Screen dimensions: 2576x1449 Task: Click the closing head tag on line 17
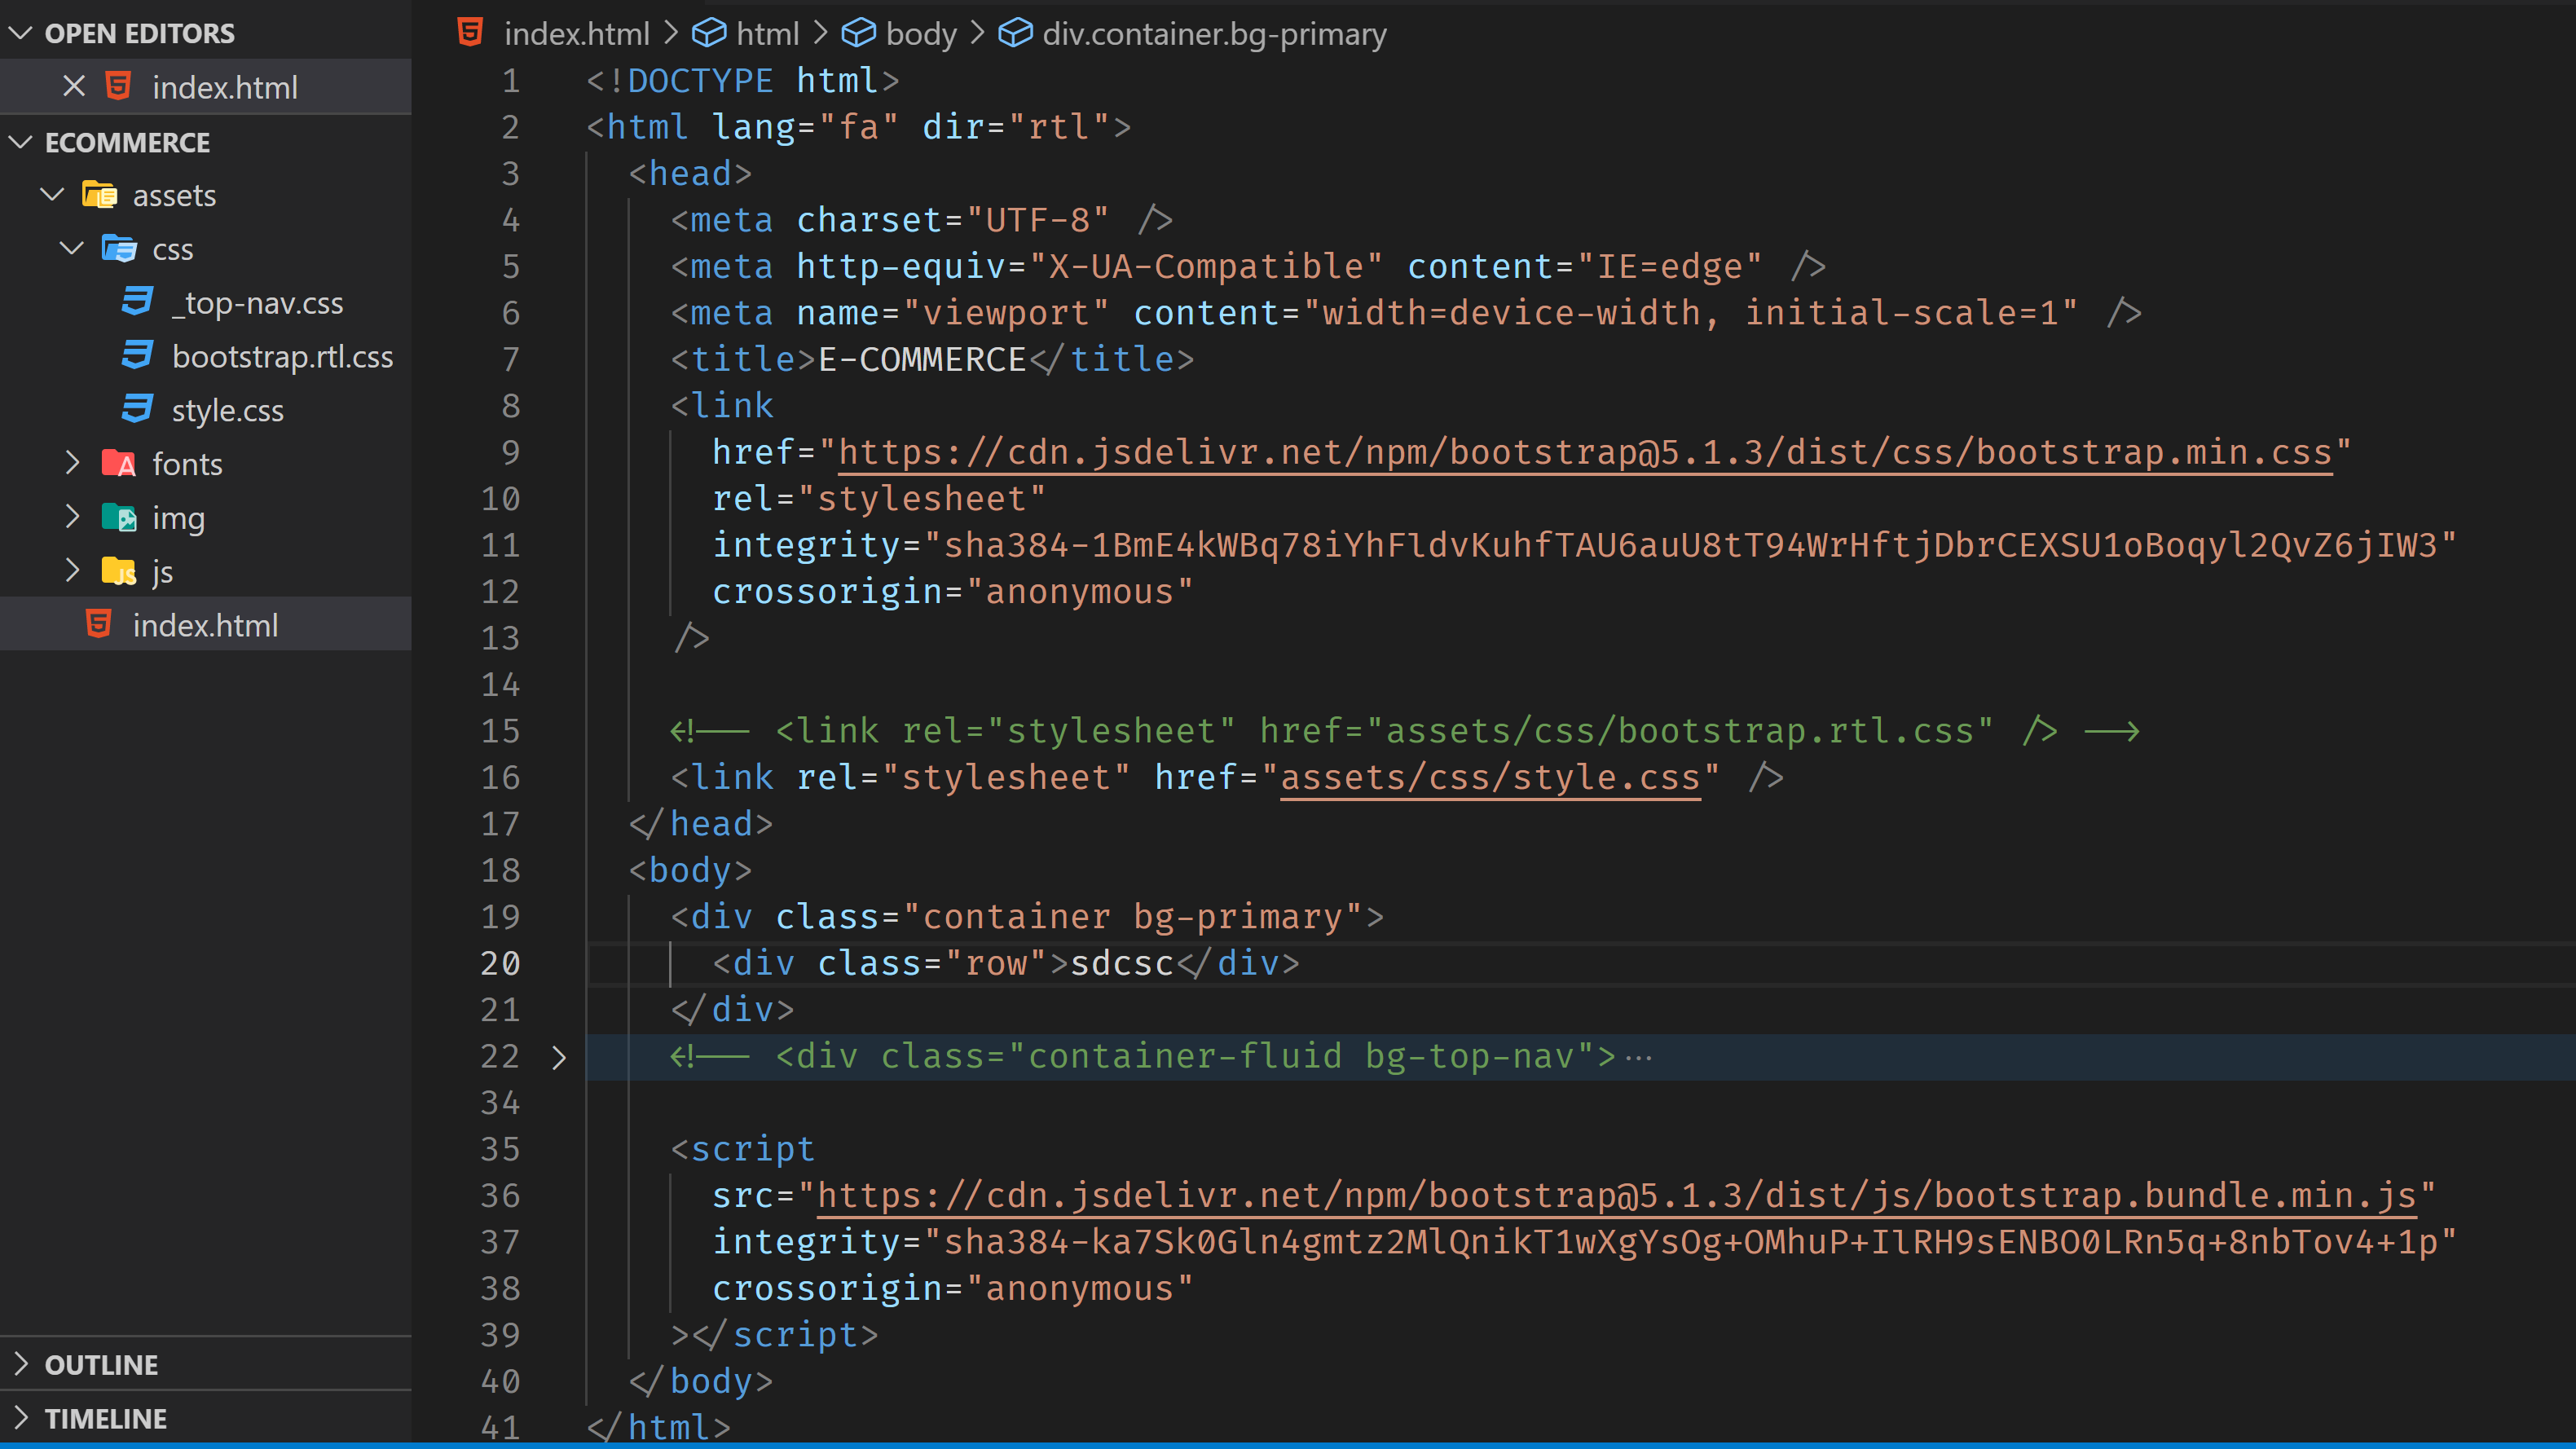[x=701, y=824]
